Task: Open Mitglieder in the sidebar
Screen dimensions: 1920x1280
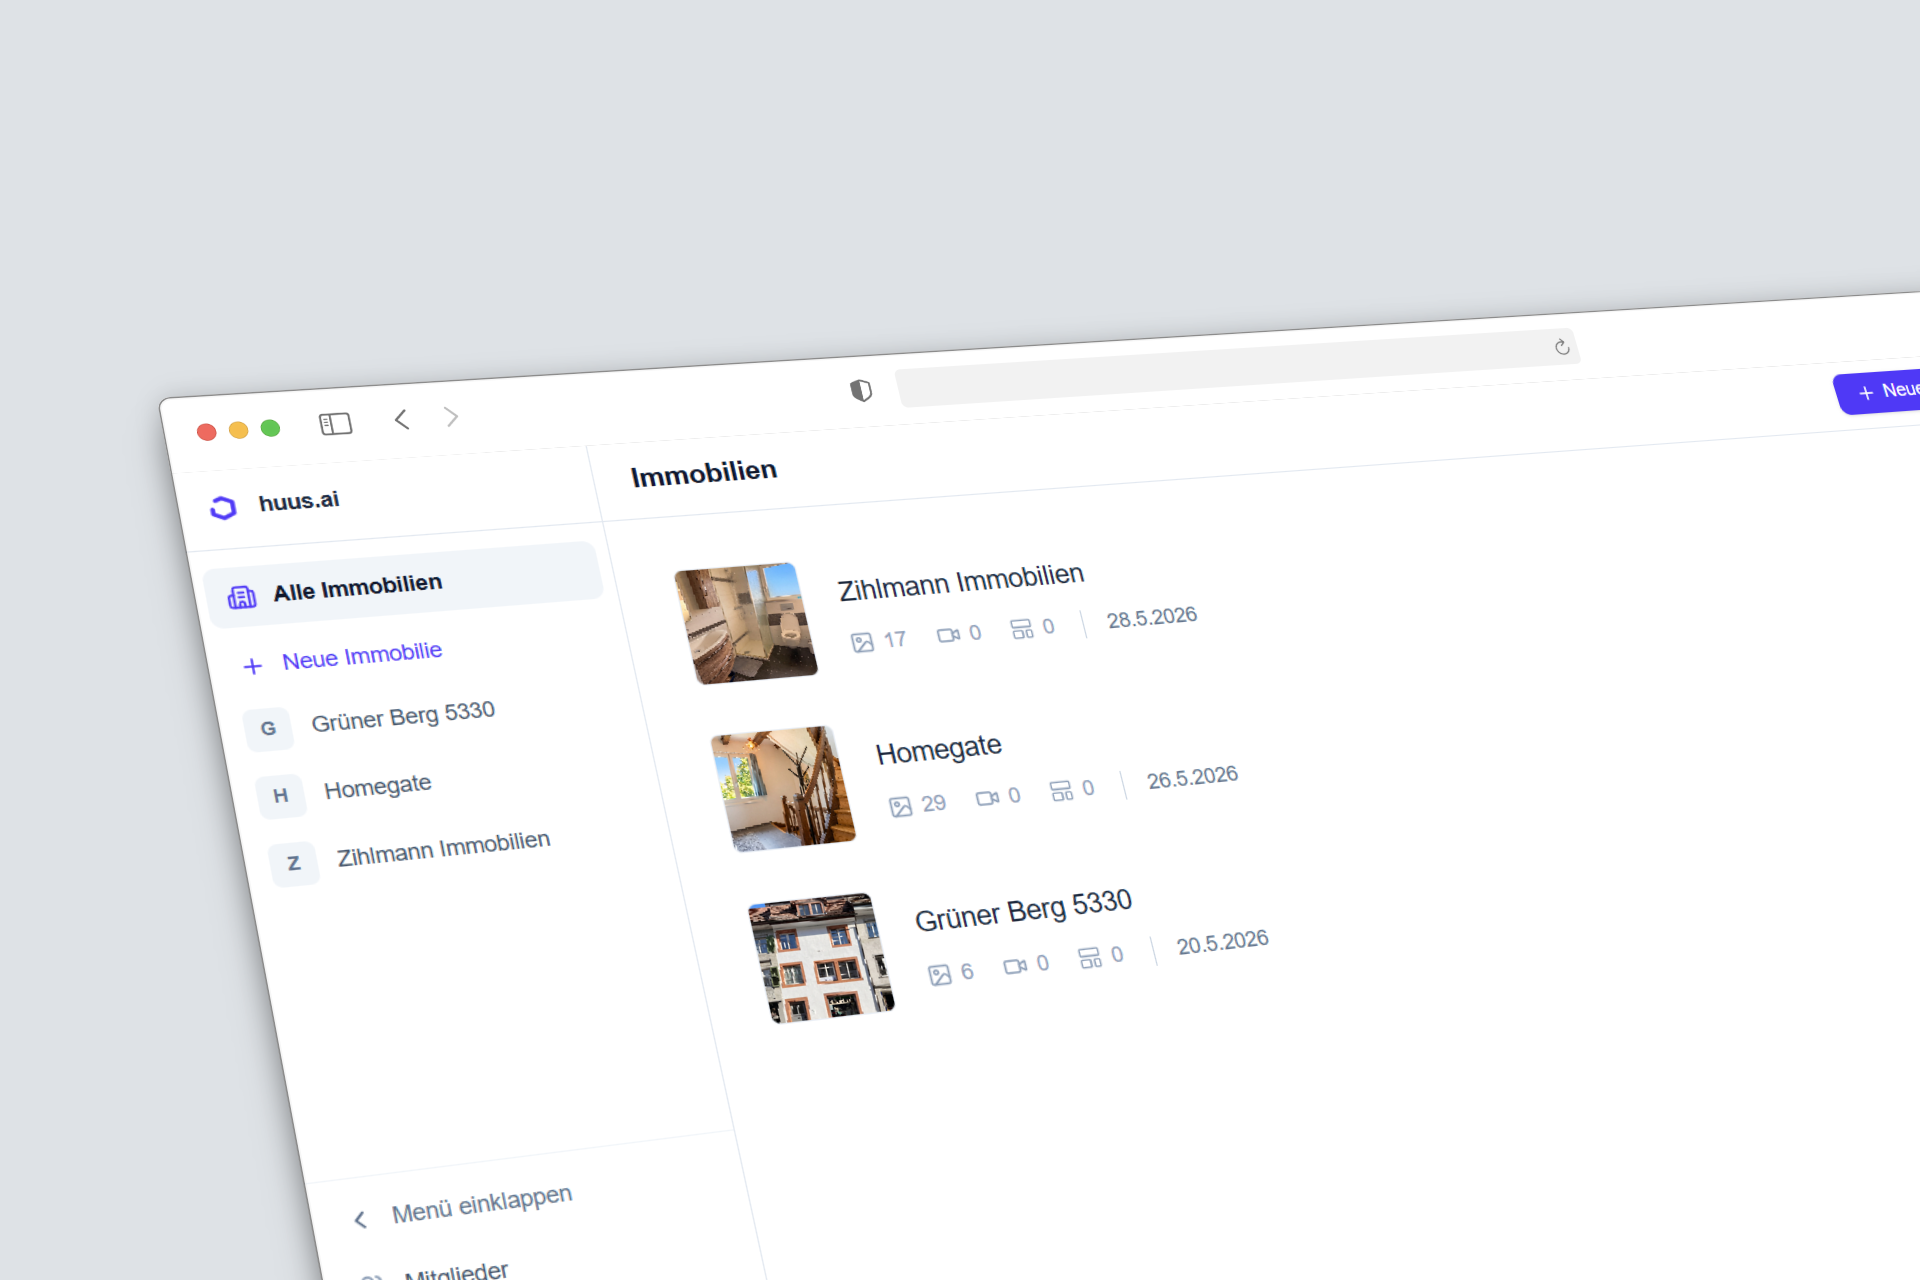Action: [456, 1272]
